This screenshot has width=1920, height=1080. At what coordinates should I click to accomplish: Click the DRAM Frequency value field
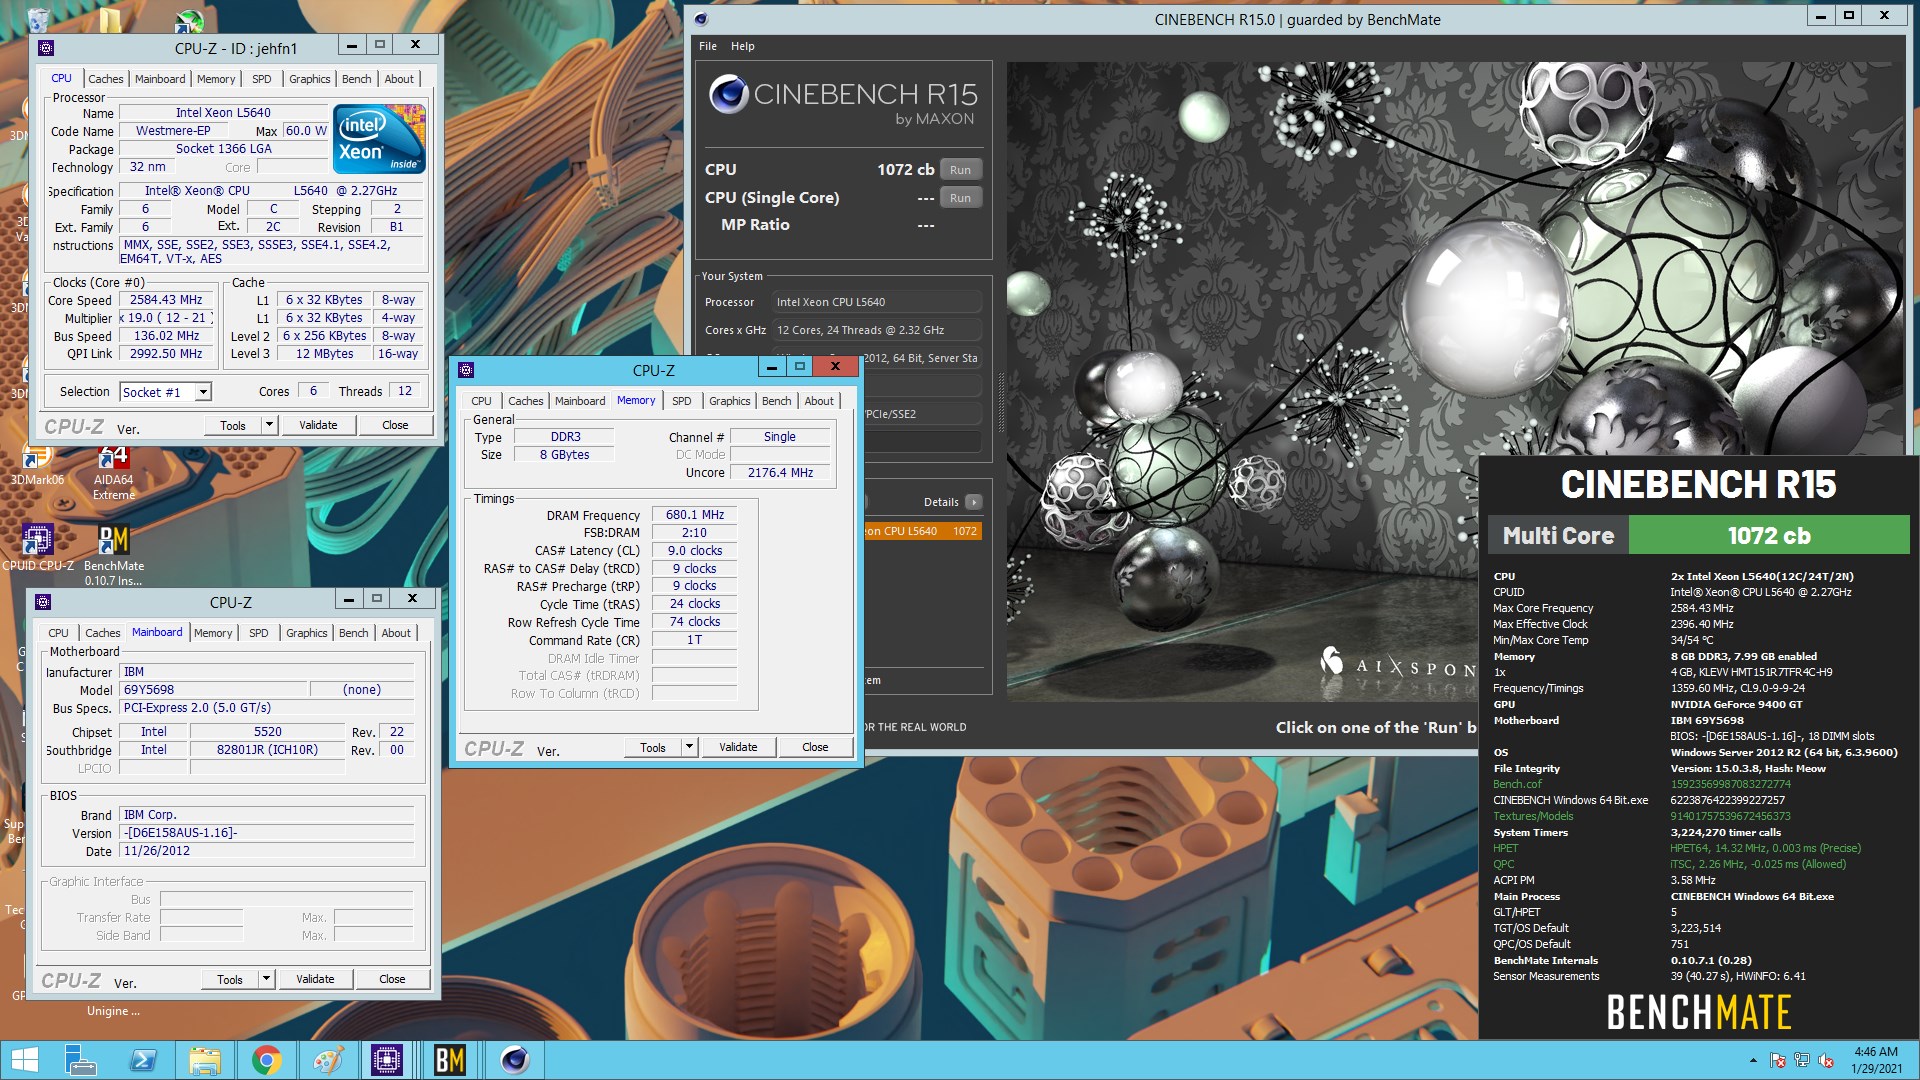pyautogui.click(x=694, y=515)
